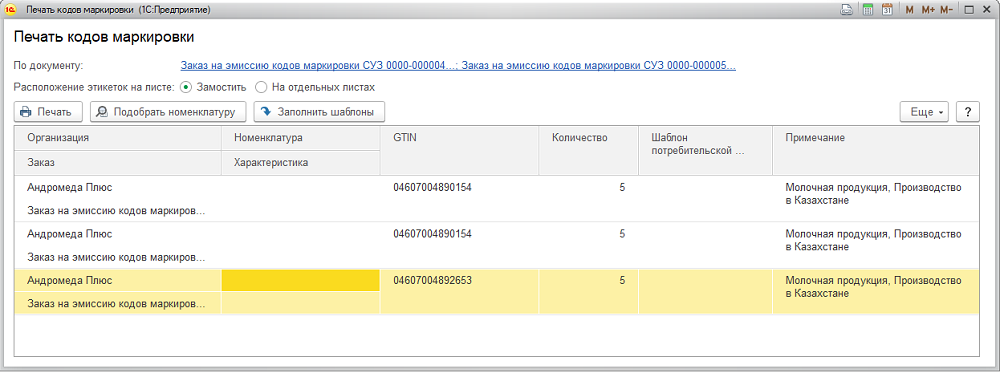Click the M+ memory add button
Viewport: 1000px width, 373px height.
(x=928, y=10)
